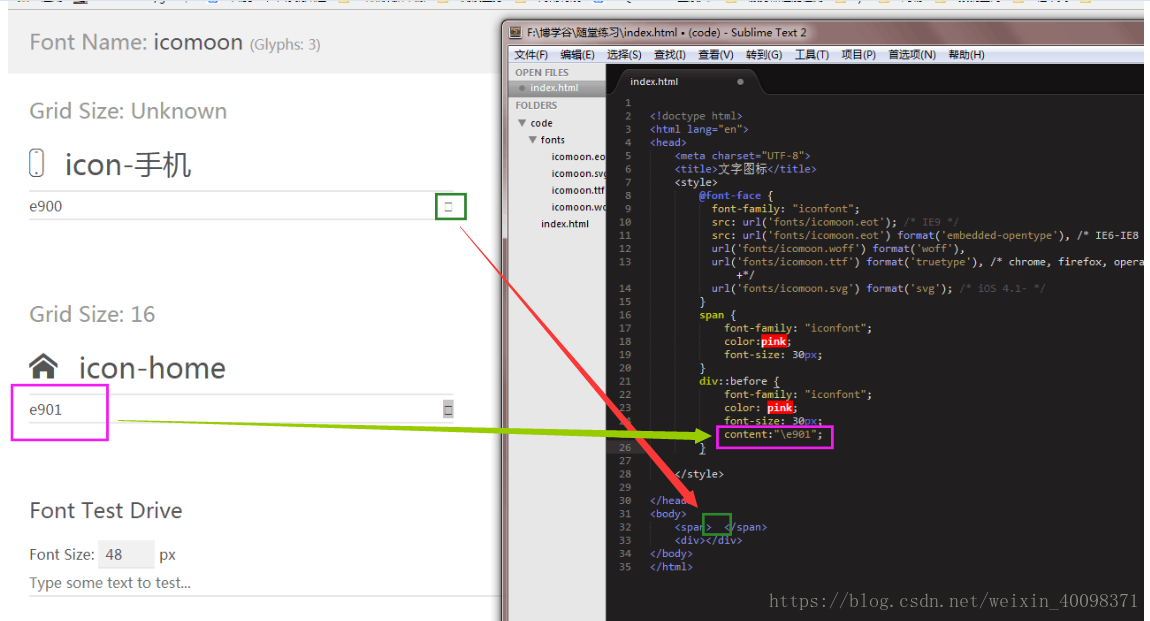Viewport: 1150px width, 621px height.
Task: Open the 编辑(E) menu
Action: pyautogui.click(x=577, y=55)
